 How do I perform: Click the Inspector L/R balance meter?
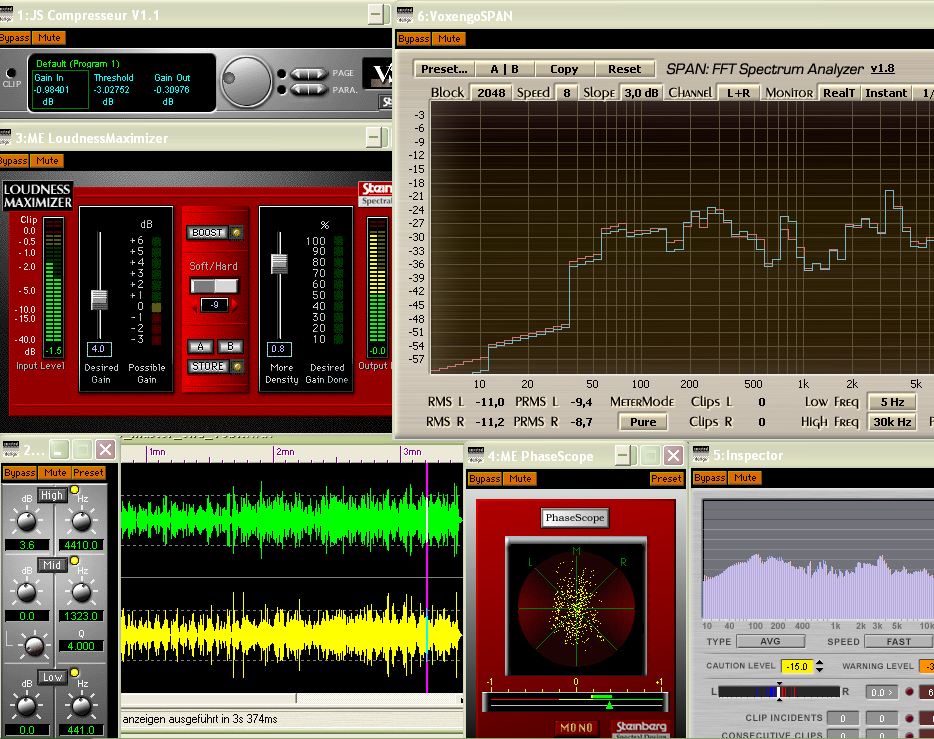point(779,692)
